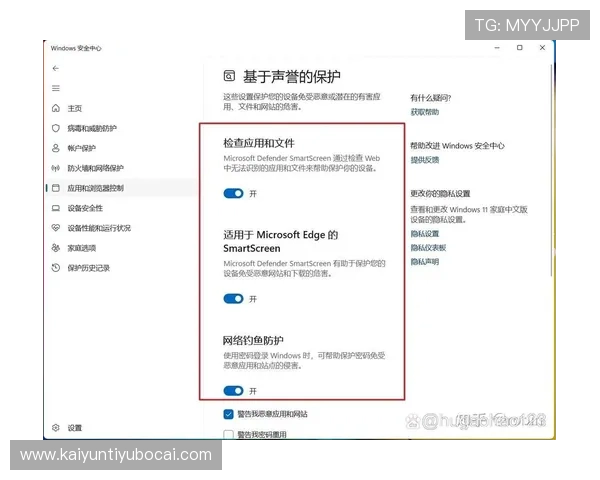Uncheck 警告我恶意应用和网站 checkbox
The width and height of the screenshot is (600, 480).
[x=228, y=414]
